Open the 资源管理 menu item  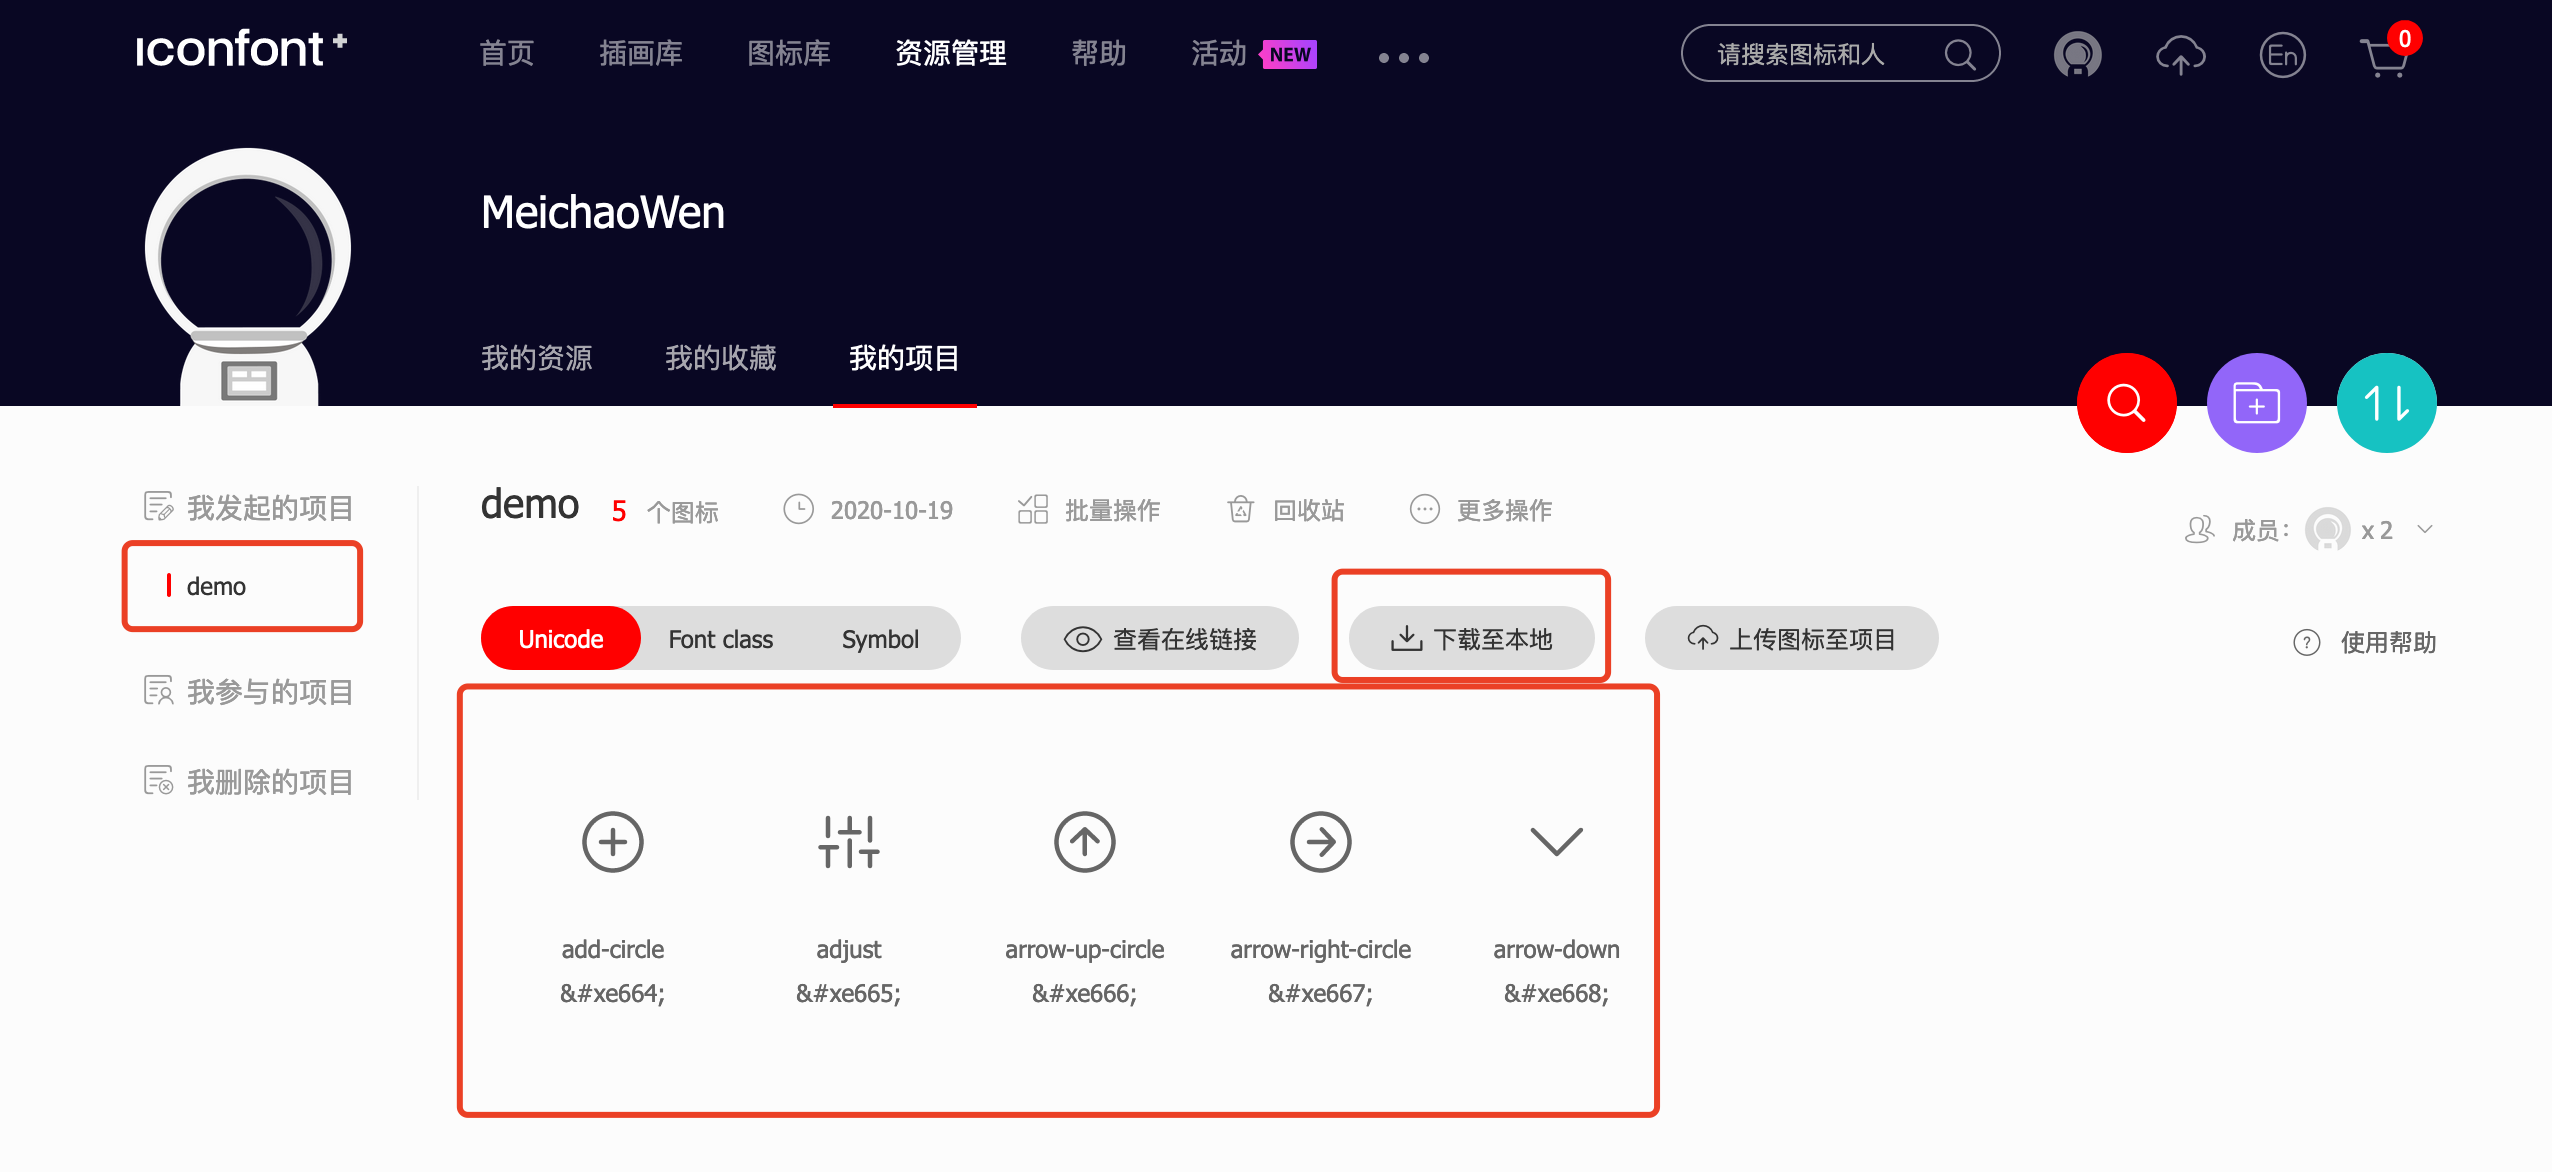coord(950,53)
